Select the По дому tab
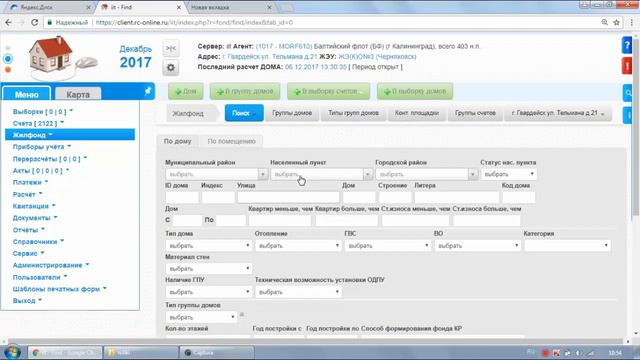The height and width of the screenshot is (360, 640). [178, 141]
